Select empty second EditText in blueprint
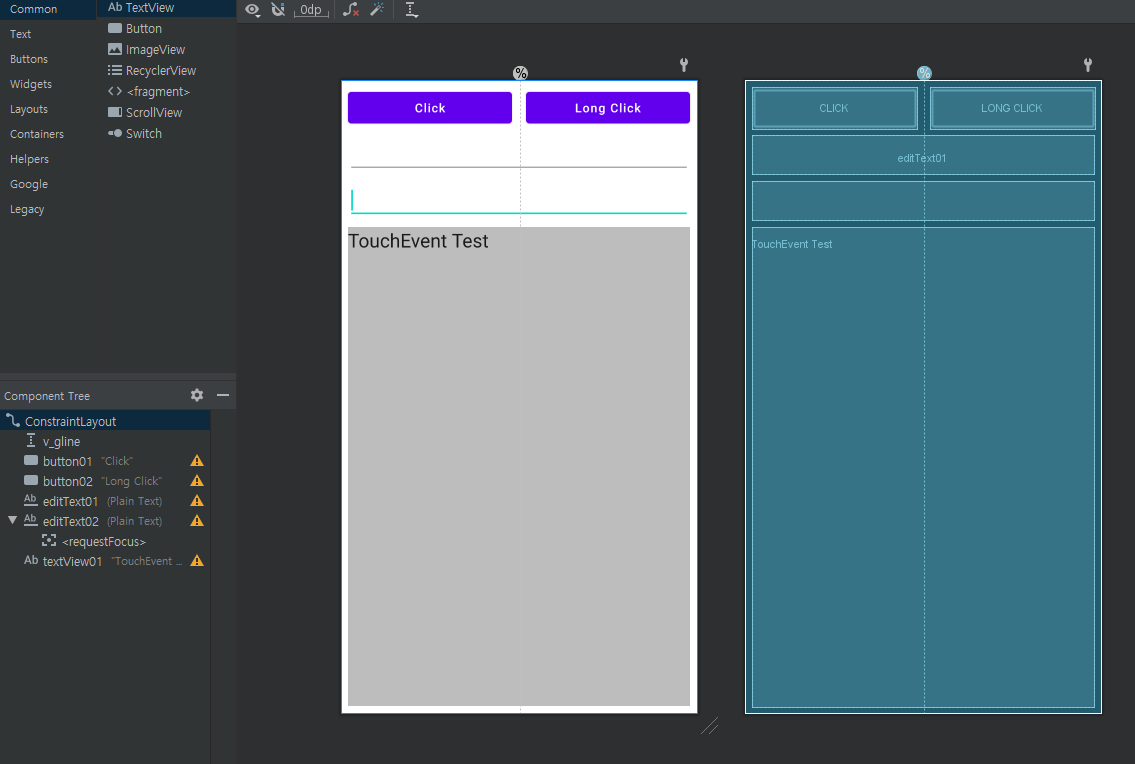The width and height of the screenshot is (1135, 764). click(923, 201)
